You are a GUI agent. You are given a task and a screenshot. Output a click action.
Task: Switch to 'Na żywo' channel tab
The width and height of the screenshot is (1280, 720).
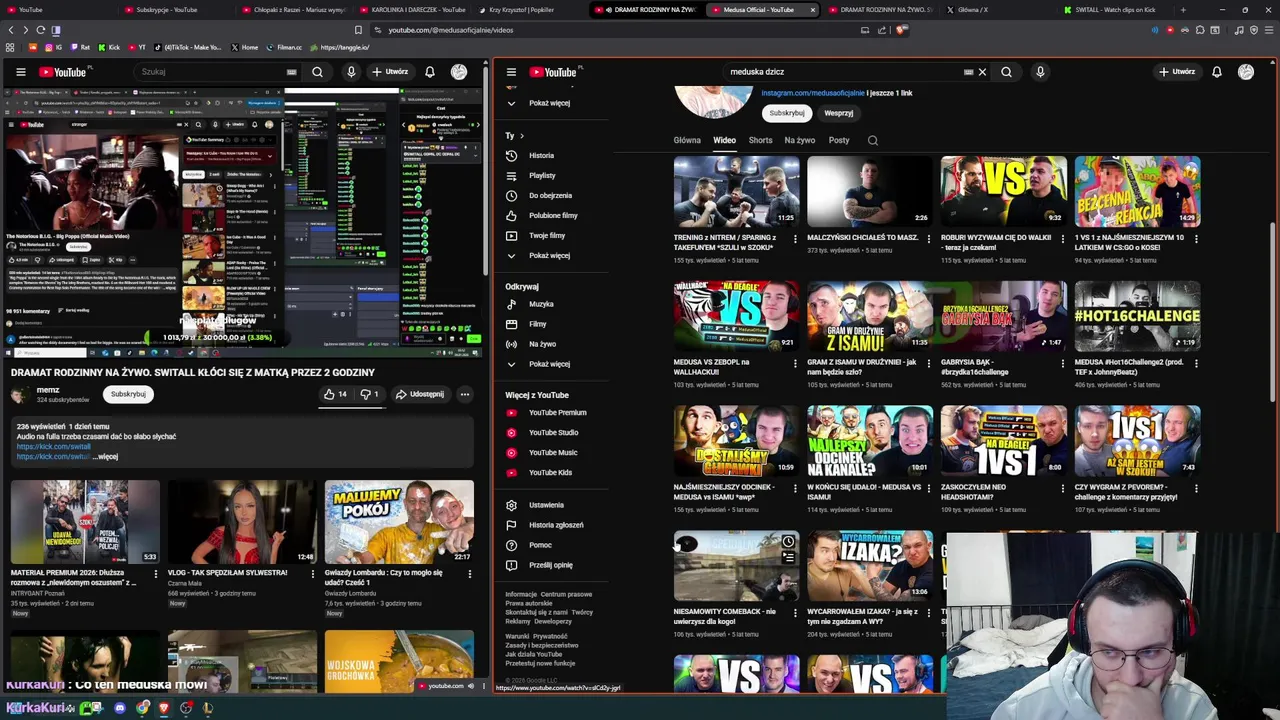[799, 141]
